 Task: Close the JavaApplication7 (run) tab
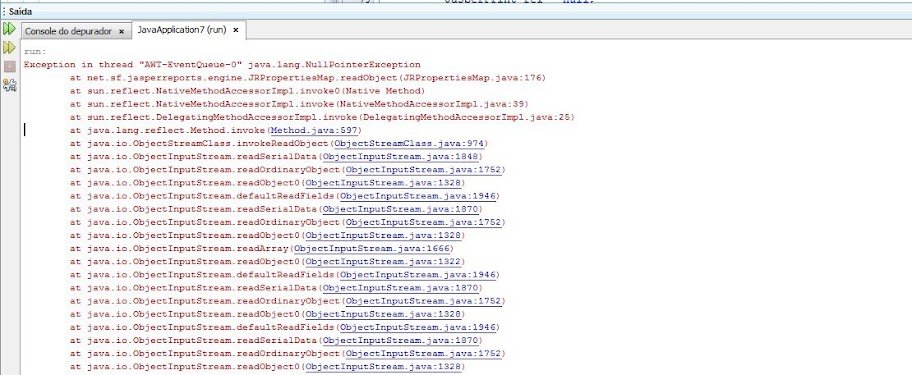click(x=236, y=30)
